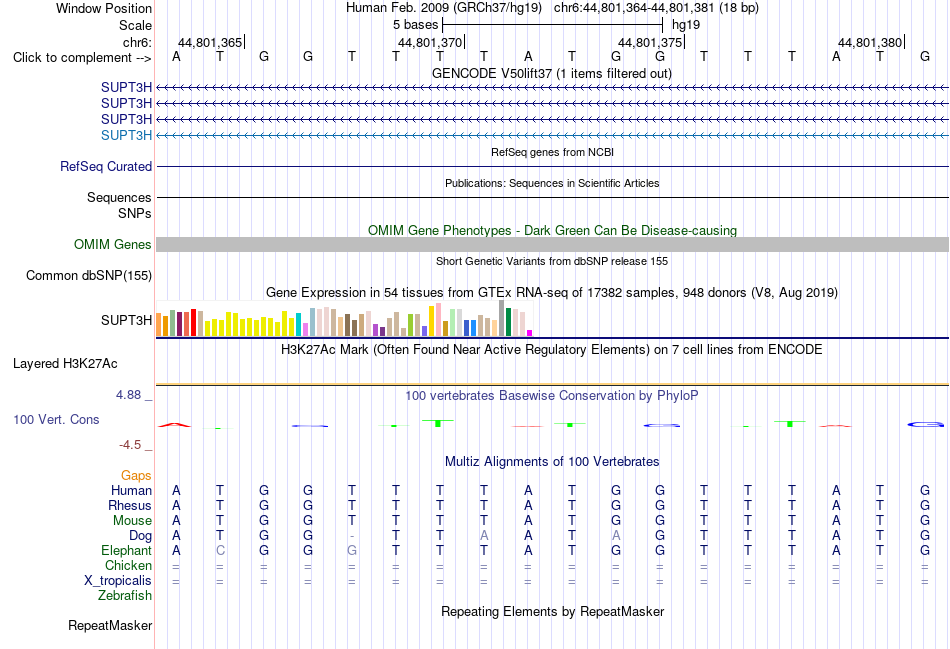Click 'Human Feb. 2009 (GRCh37/hg19)' header text
This screenshot has height=649, width=950.
coord(446,8)
